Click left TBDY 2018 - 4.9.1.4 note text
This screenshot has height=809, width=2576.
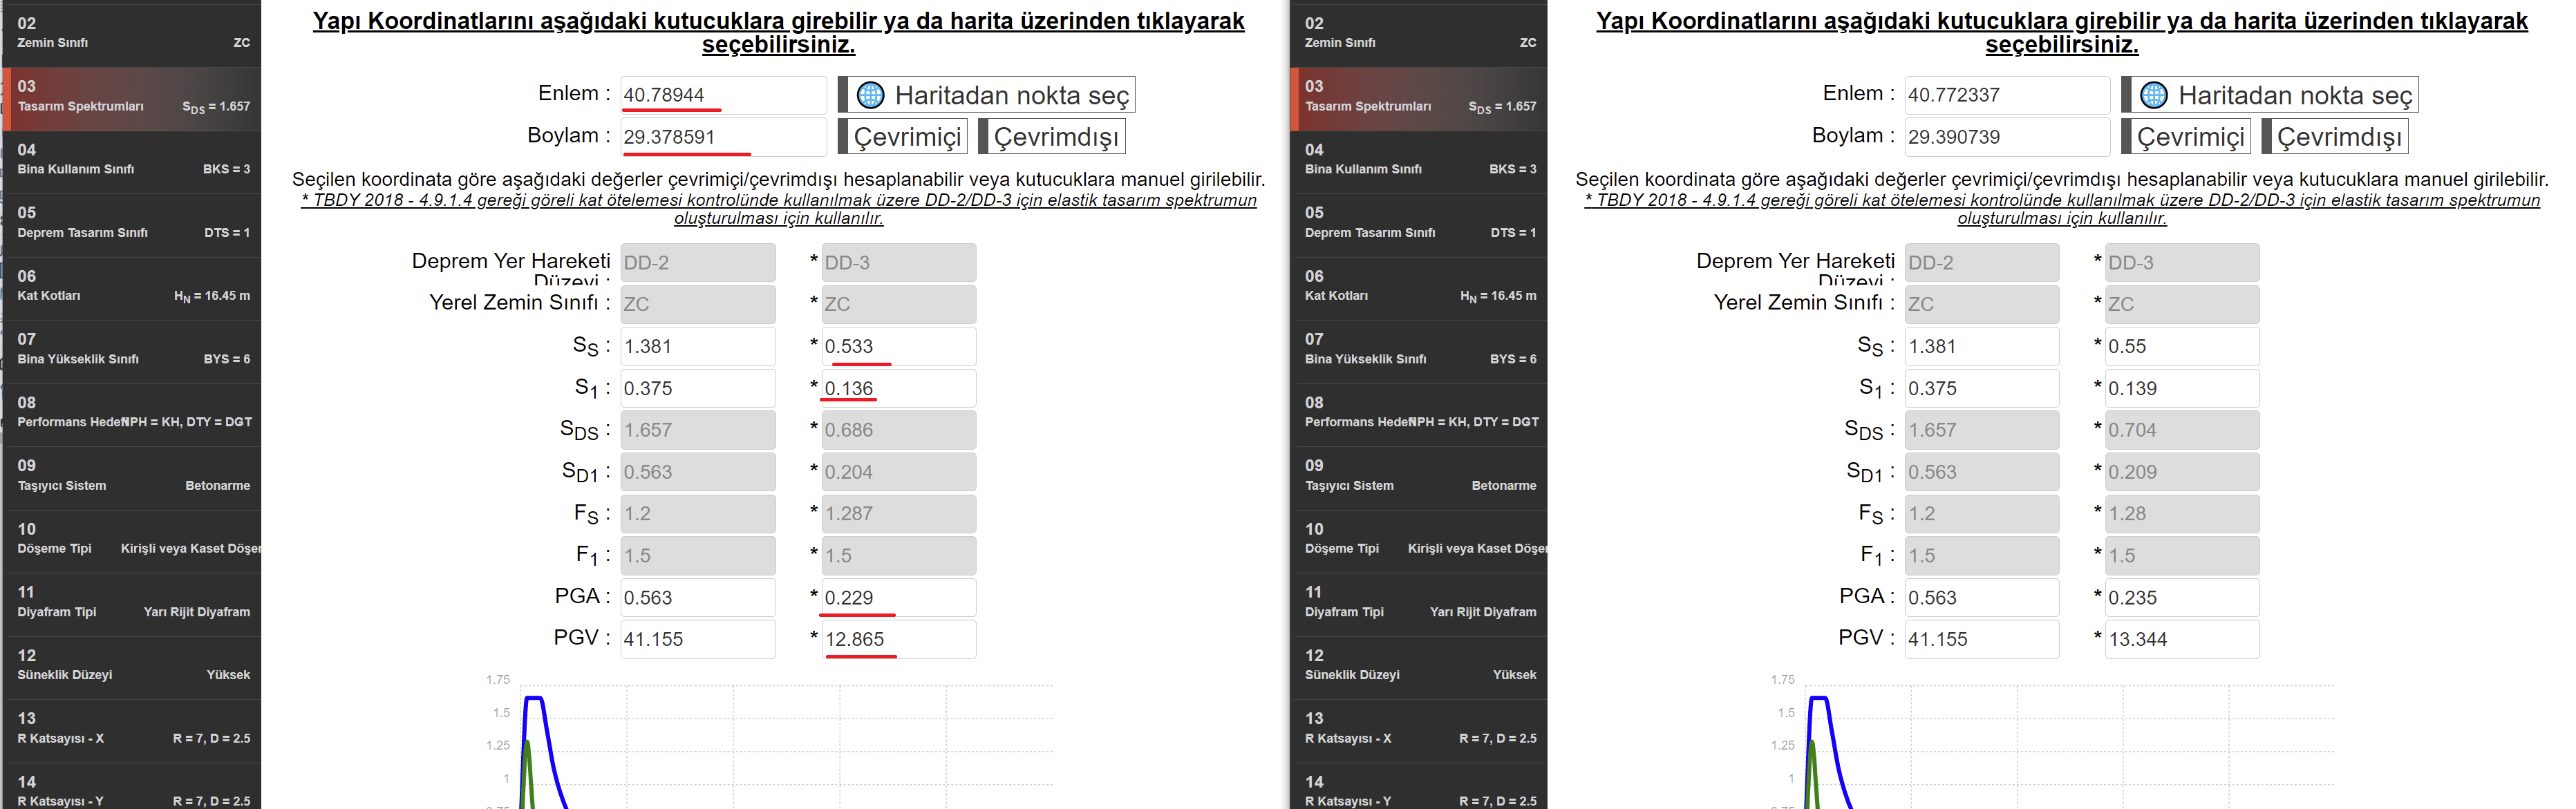pos(778,209)
